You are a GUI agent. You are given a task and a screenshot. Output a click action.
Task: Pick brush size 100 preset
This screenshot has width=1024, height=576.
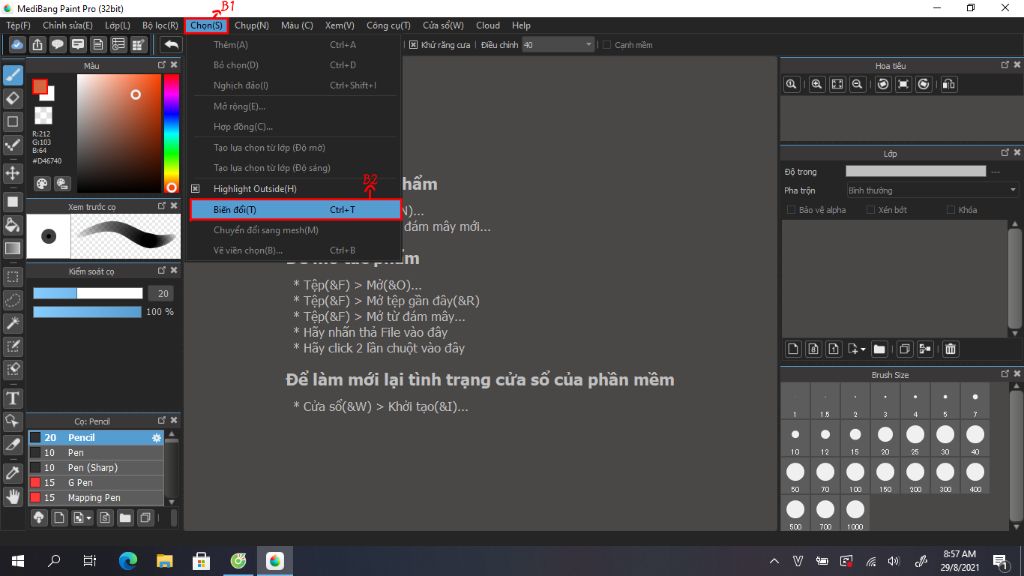(x=855, y=476)
